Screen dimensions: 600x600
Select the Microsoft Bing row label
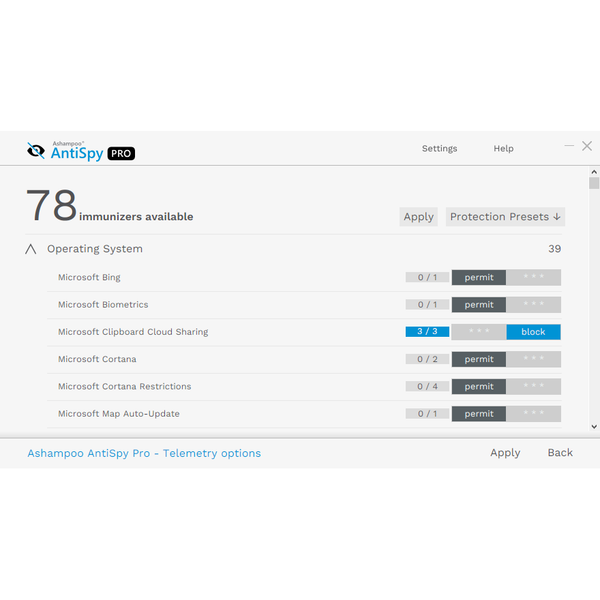coord(89,277)
